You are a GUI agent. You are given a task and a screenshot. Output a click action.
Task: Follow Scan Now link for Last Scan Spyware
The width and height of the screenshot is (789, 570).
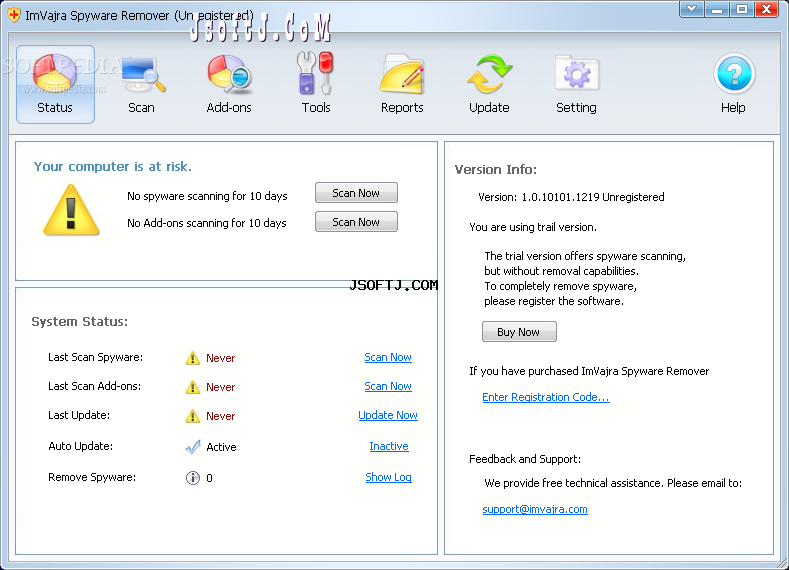[x=388, y=357]
